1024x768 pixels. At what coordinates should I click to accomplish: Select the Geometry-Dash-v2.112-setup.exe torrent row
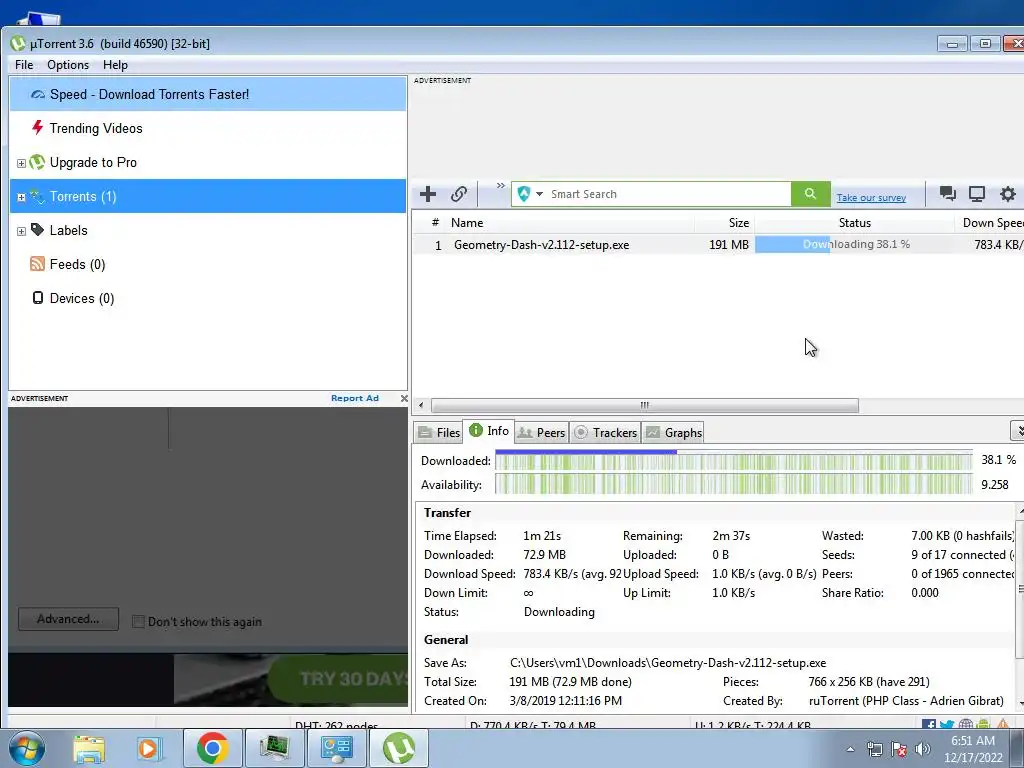pos(718,244)
